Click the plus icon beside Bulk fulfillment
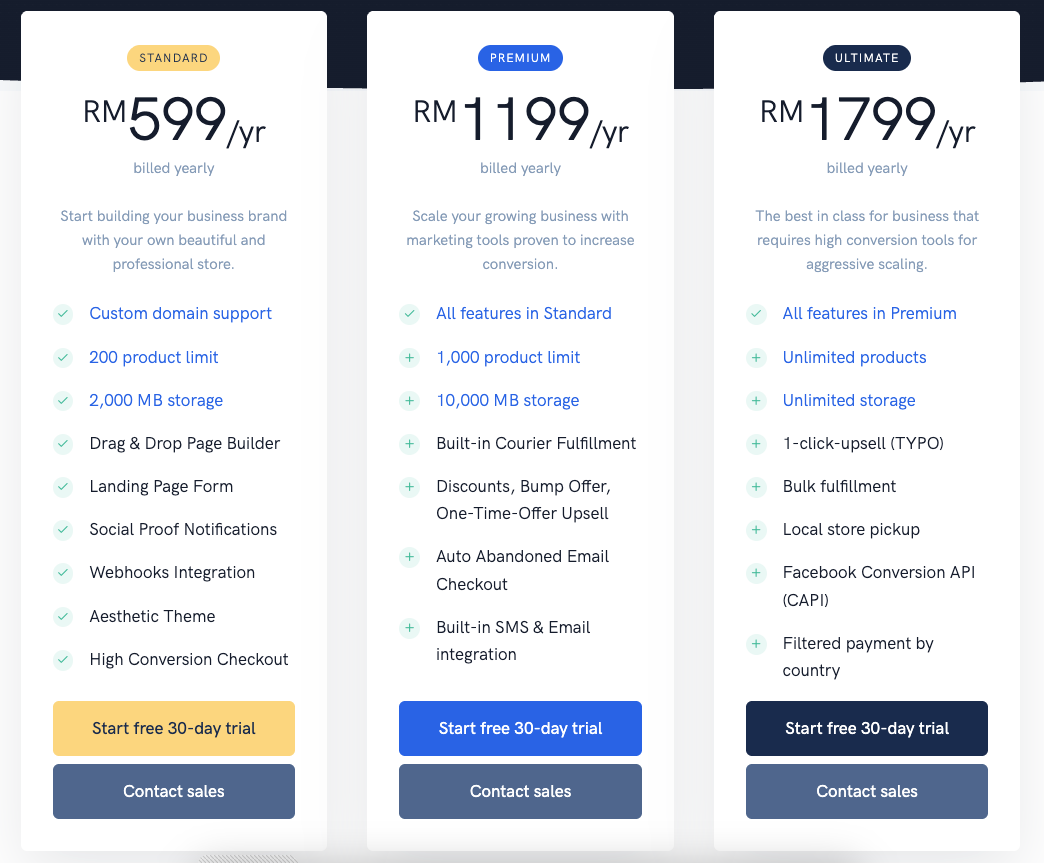The width and height of the screenshot is (1044, 863). coord(756,487)
